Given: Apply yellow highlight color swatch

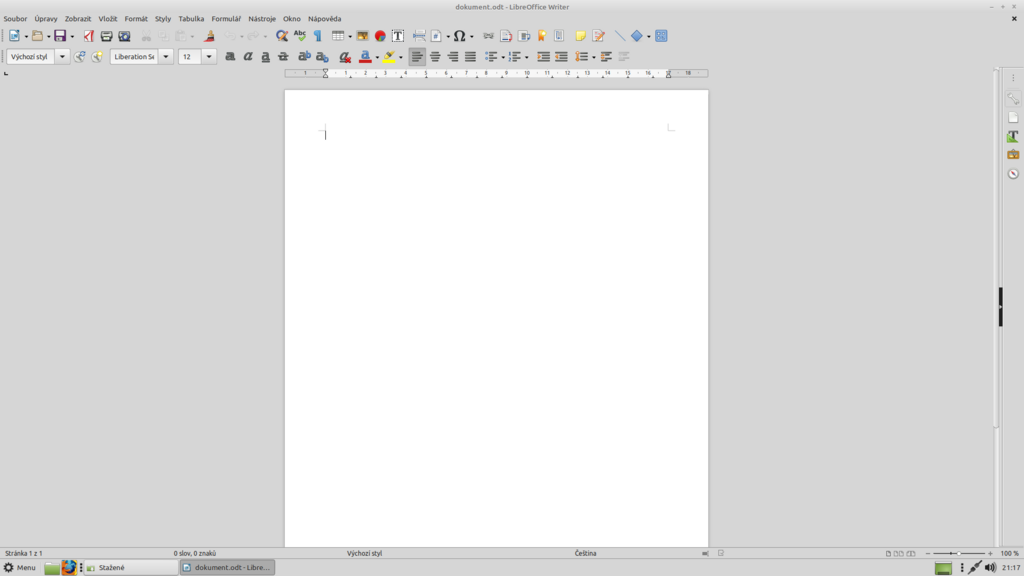Looking at the screenshot, I should (389, 57).
